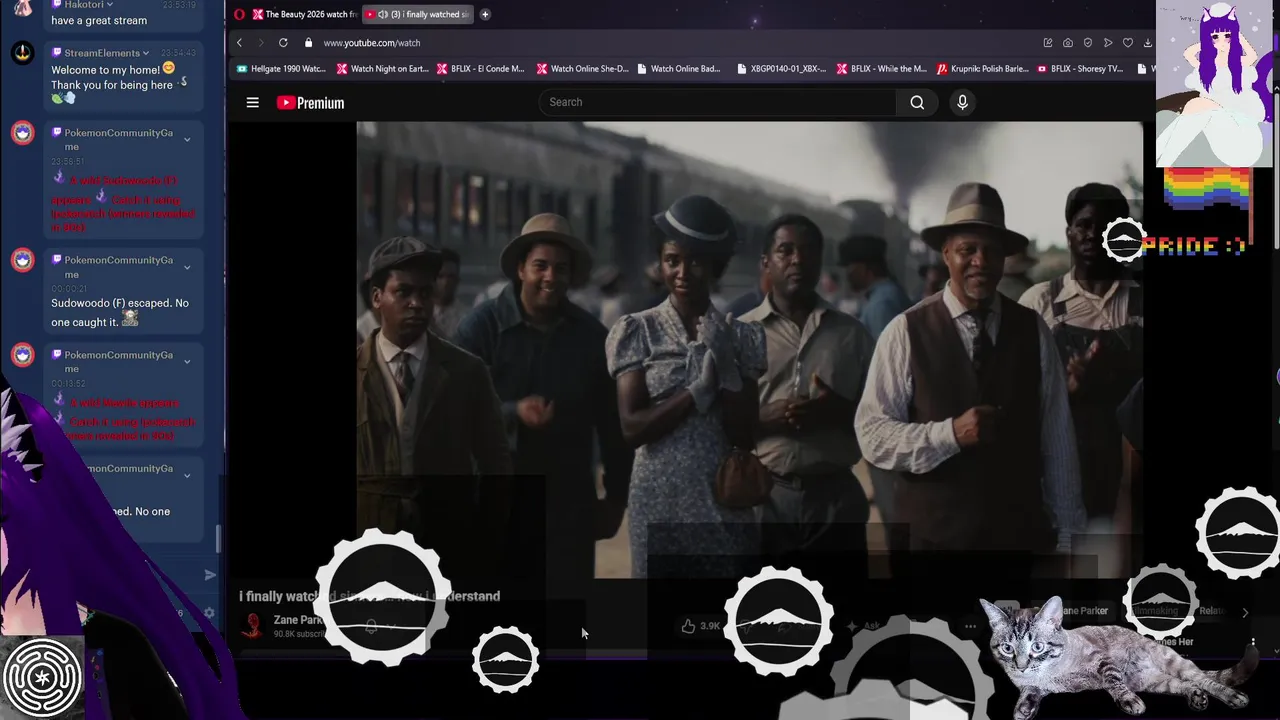Click the edit page icon in address bar
Screen dimensions: 1280x720
(x=1047, y=43)
